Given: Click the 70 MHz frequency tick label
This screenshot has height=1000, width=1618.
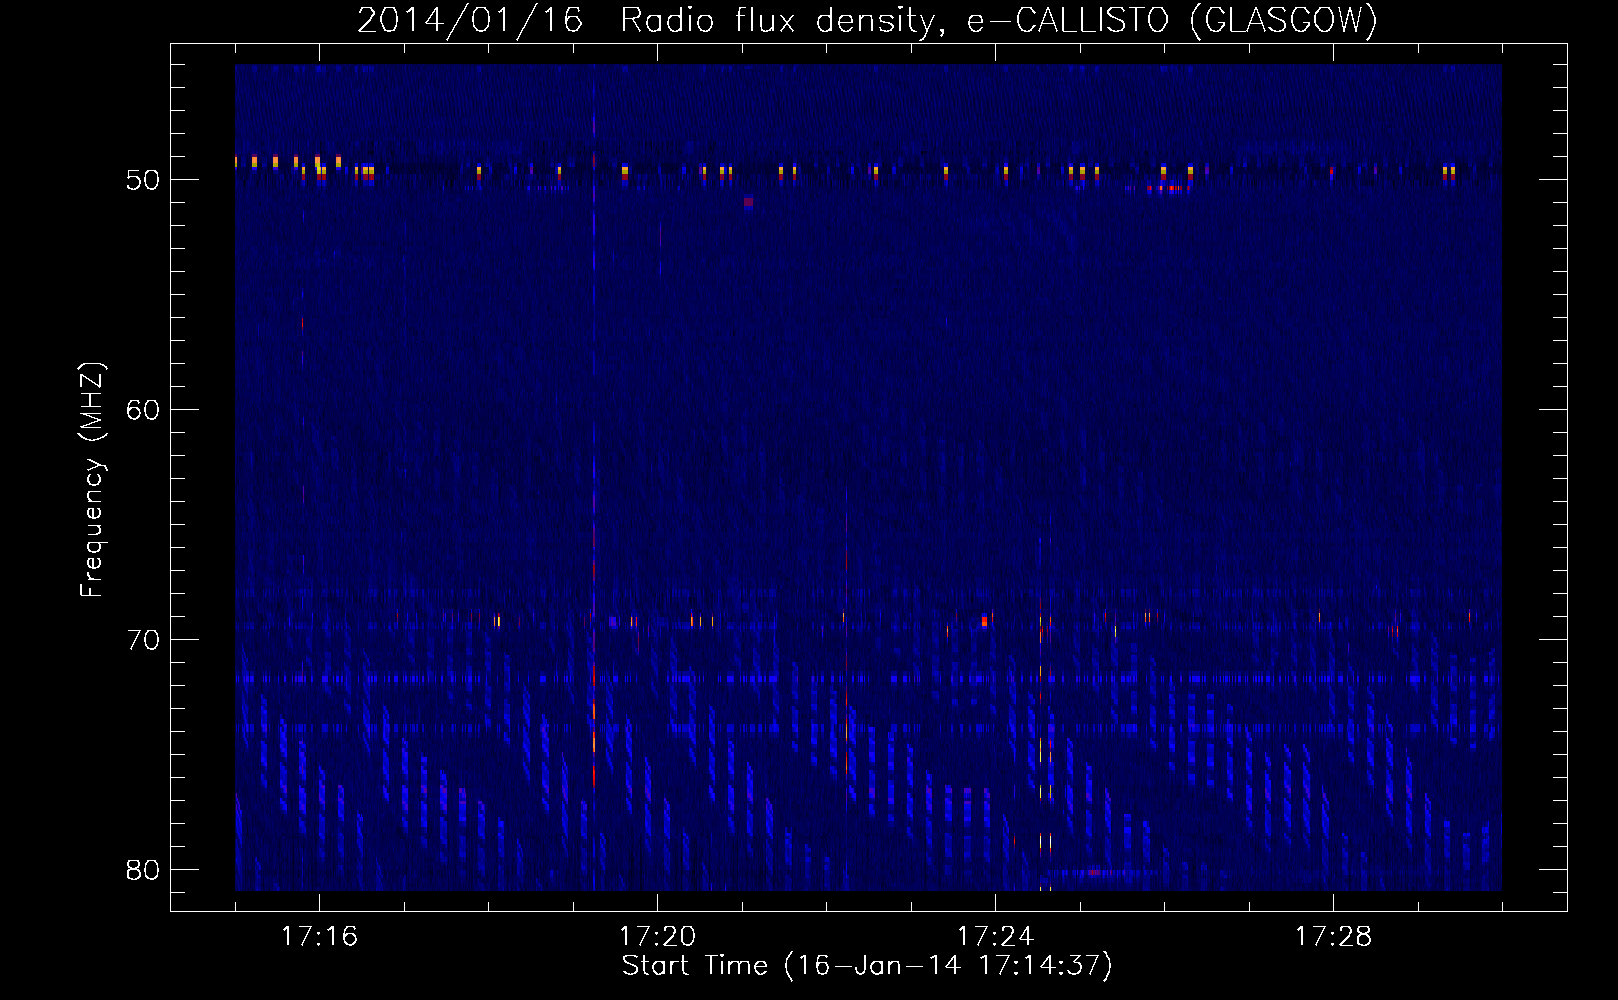Looking at the screenshot, I should click(143, 640).
